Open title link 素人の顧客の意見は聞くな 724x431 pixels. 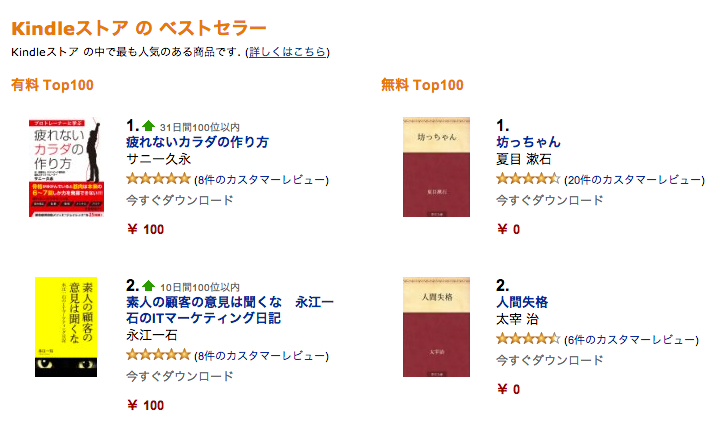point(229,310)
